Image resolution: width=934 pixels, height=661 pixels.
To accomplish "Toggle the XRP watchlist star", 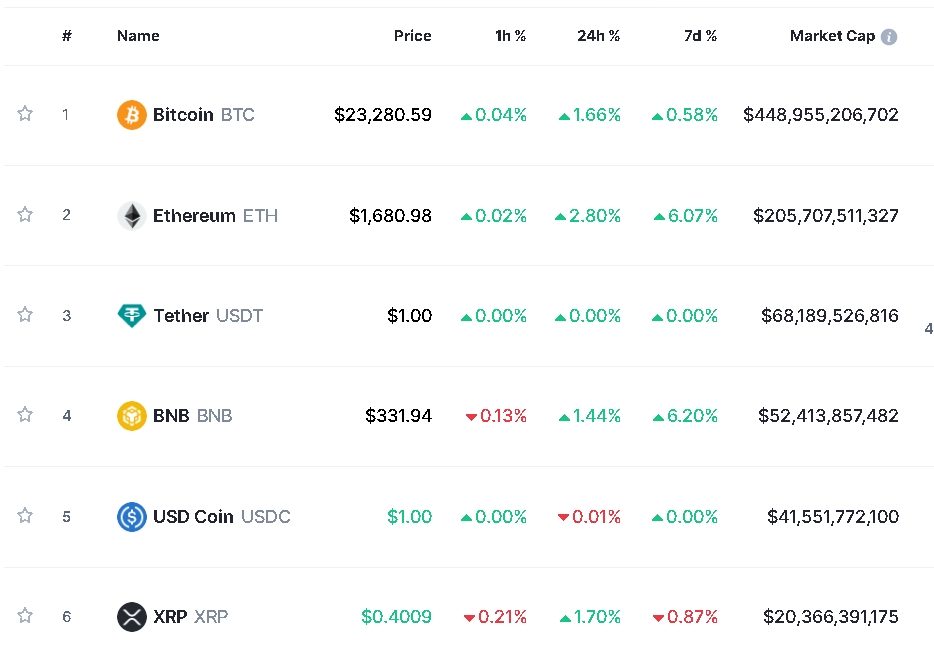I will (x=25, y=616).
